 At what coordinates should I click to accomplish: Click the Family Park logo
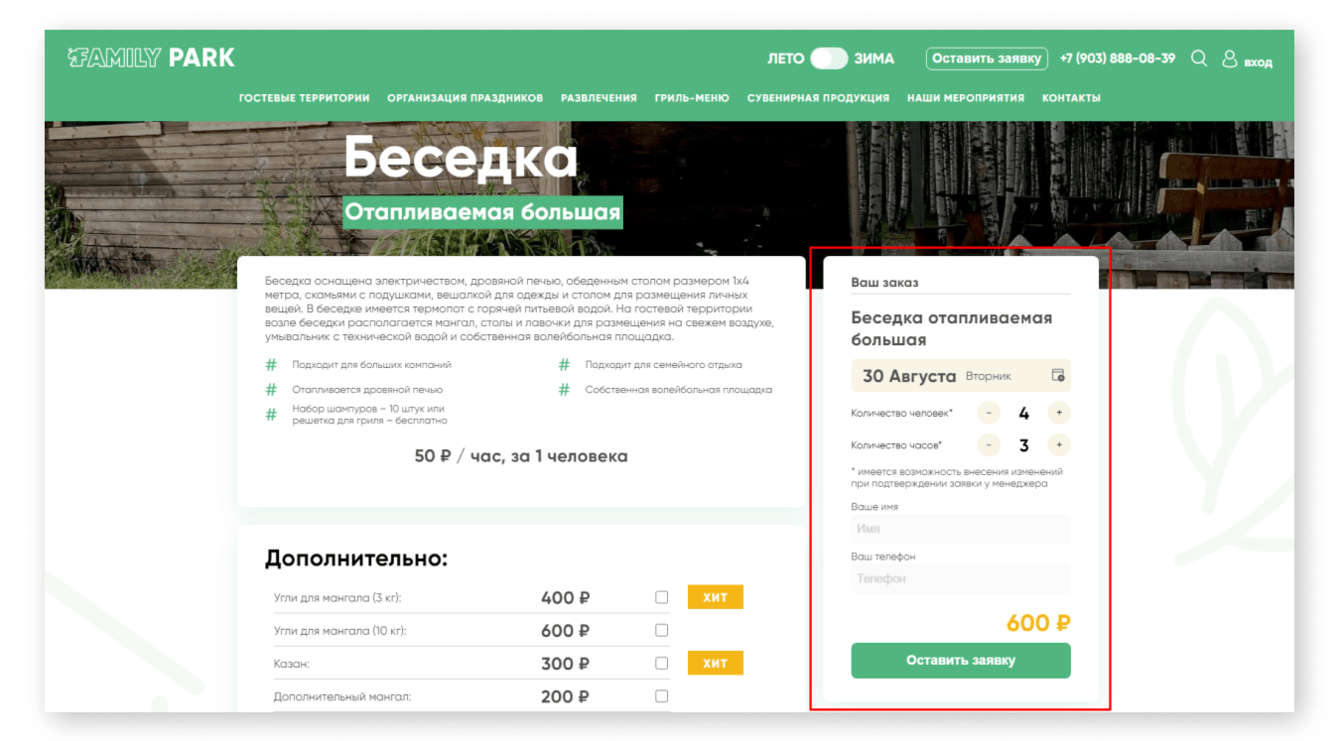151,58
